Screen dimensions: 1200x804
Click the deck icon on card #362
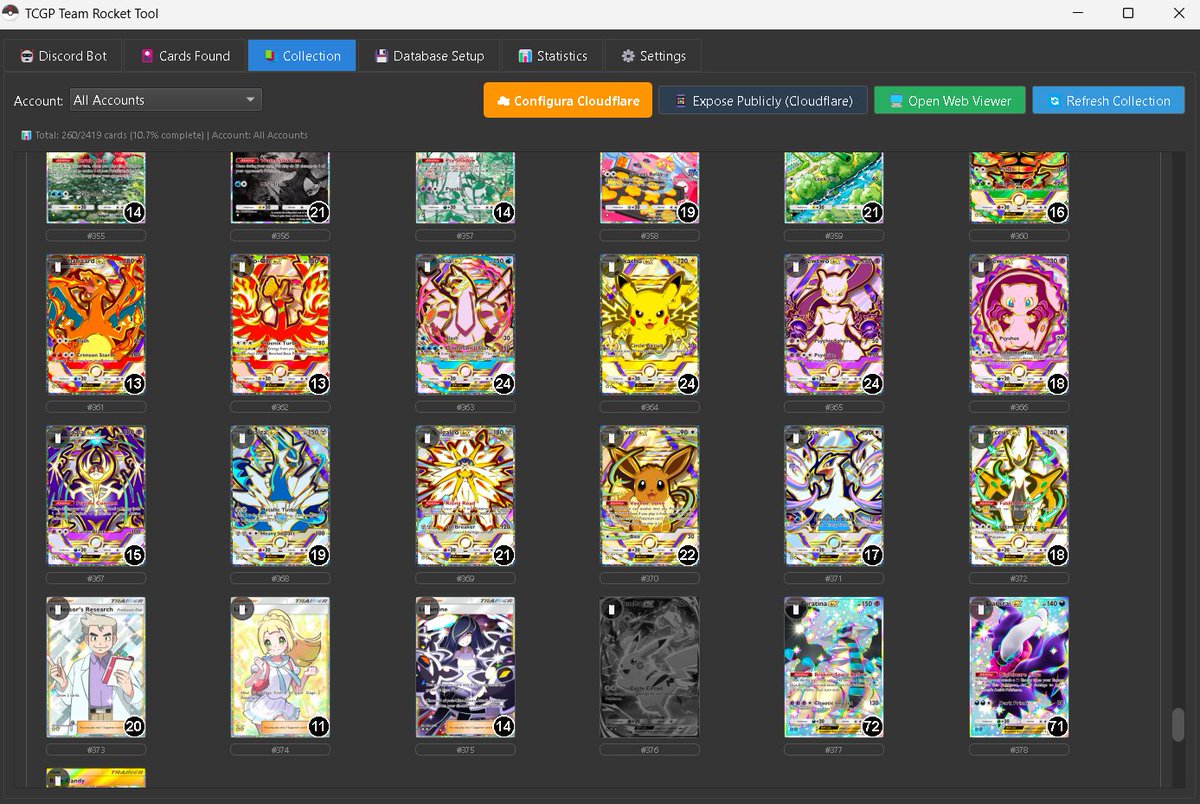[x=242, y=267]
